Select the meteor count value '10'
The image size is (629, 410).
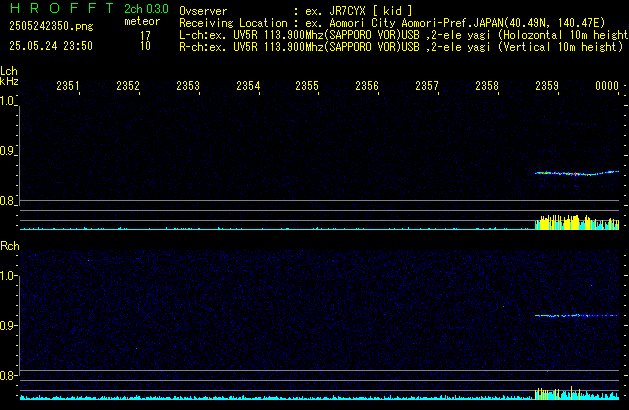pos(145,46)
